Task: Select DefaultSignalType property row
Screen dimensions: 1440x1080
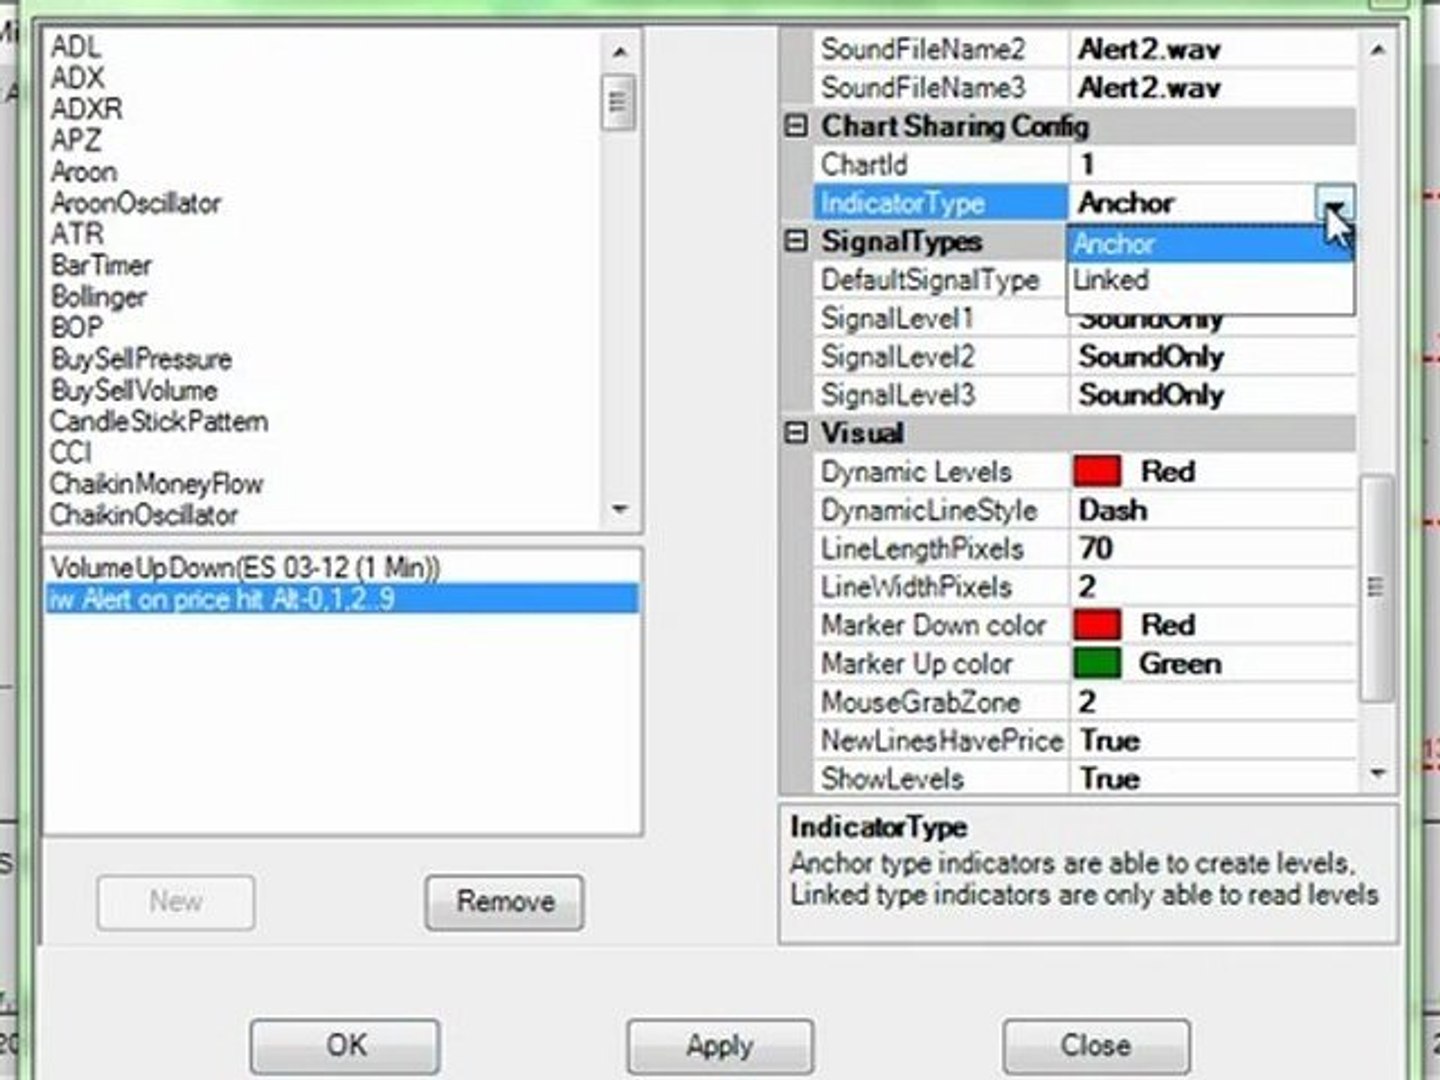Action: (x=941, y=280)
